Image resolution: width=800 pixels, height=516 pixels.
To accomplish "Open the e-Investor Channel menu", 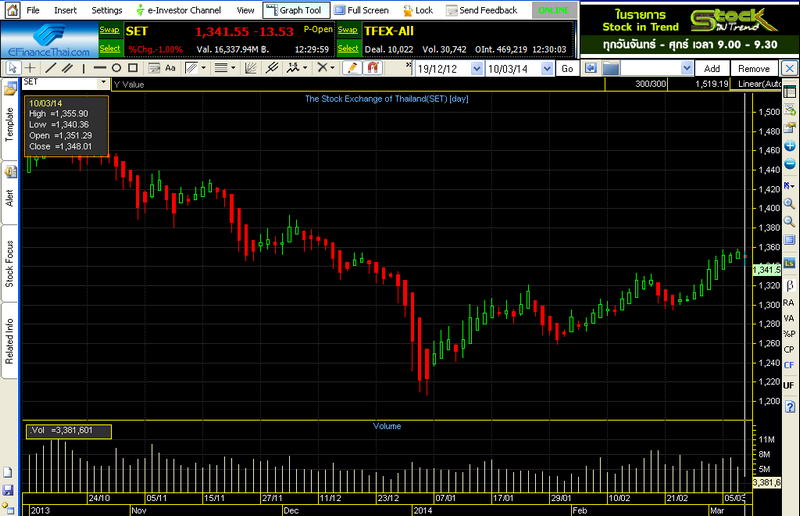I will [179, 10].
